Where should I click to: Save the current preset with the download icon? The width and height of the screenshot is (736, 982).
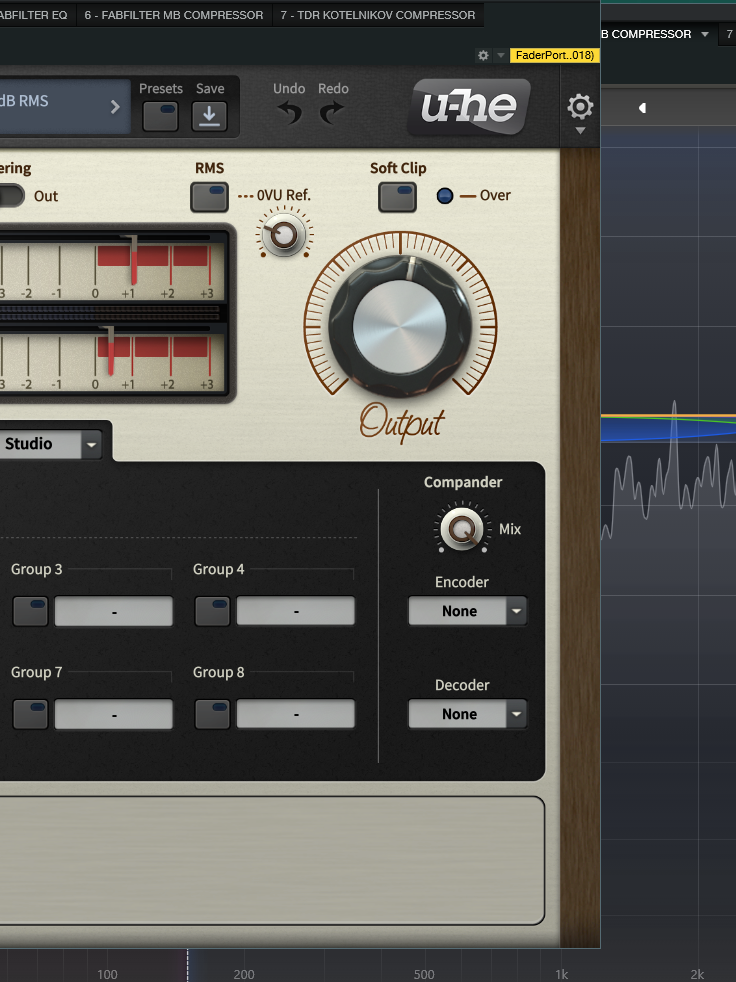(209, 116)
